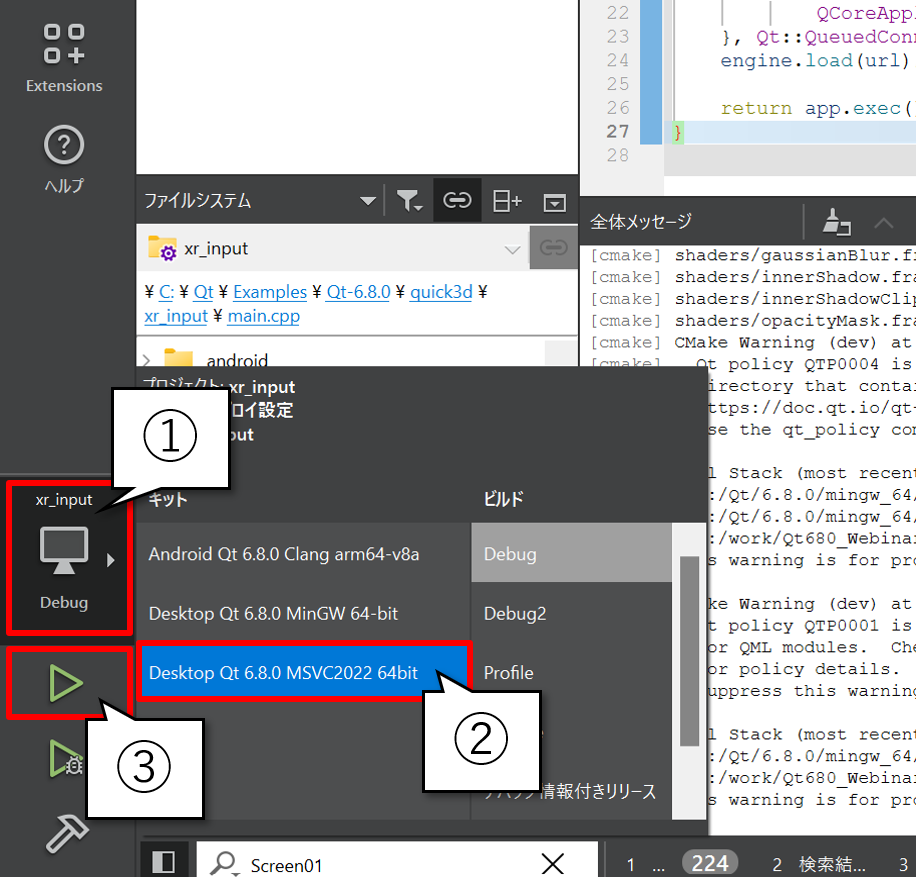Viewport: 916px width, 877px height.
Task: Choose the Profile build configuration
Action: click(x=509, y=673)
